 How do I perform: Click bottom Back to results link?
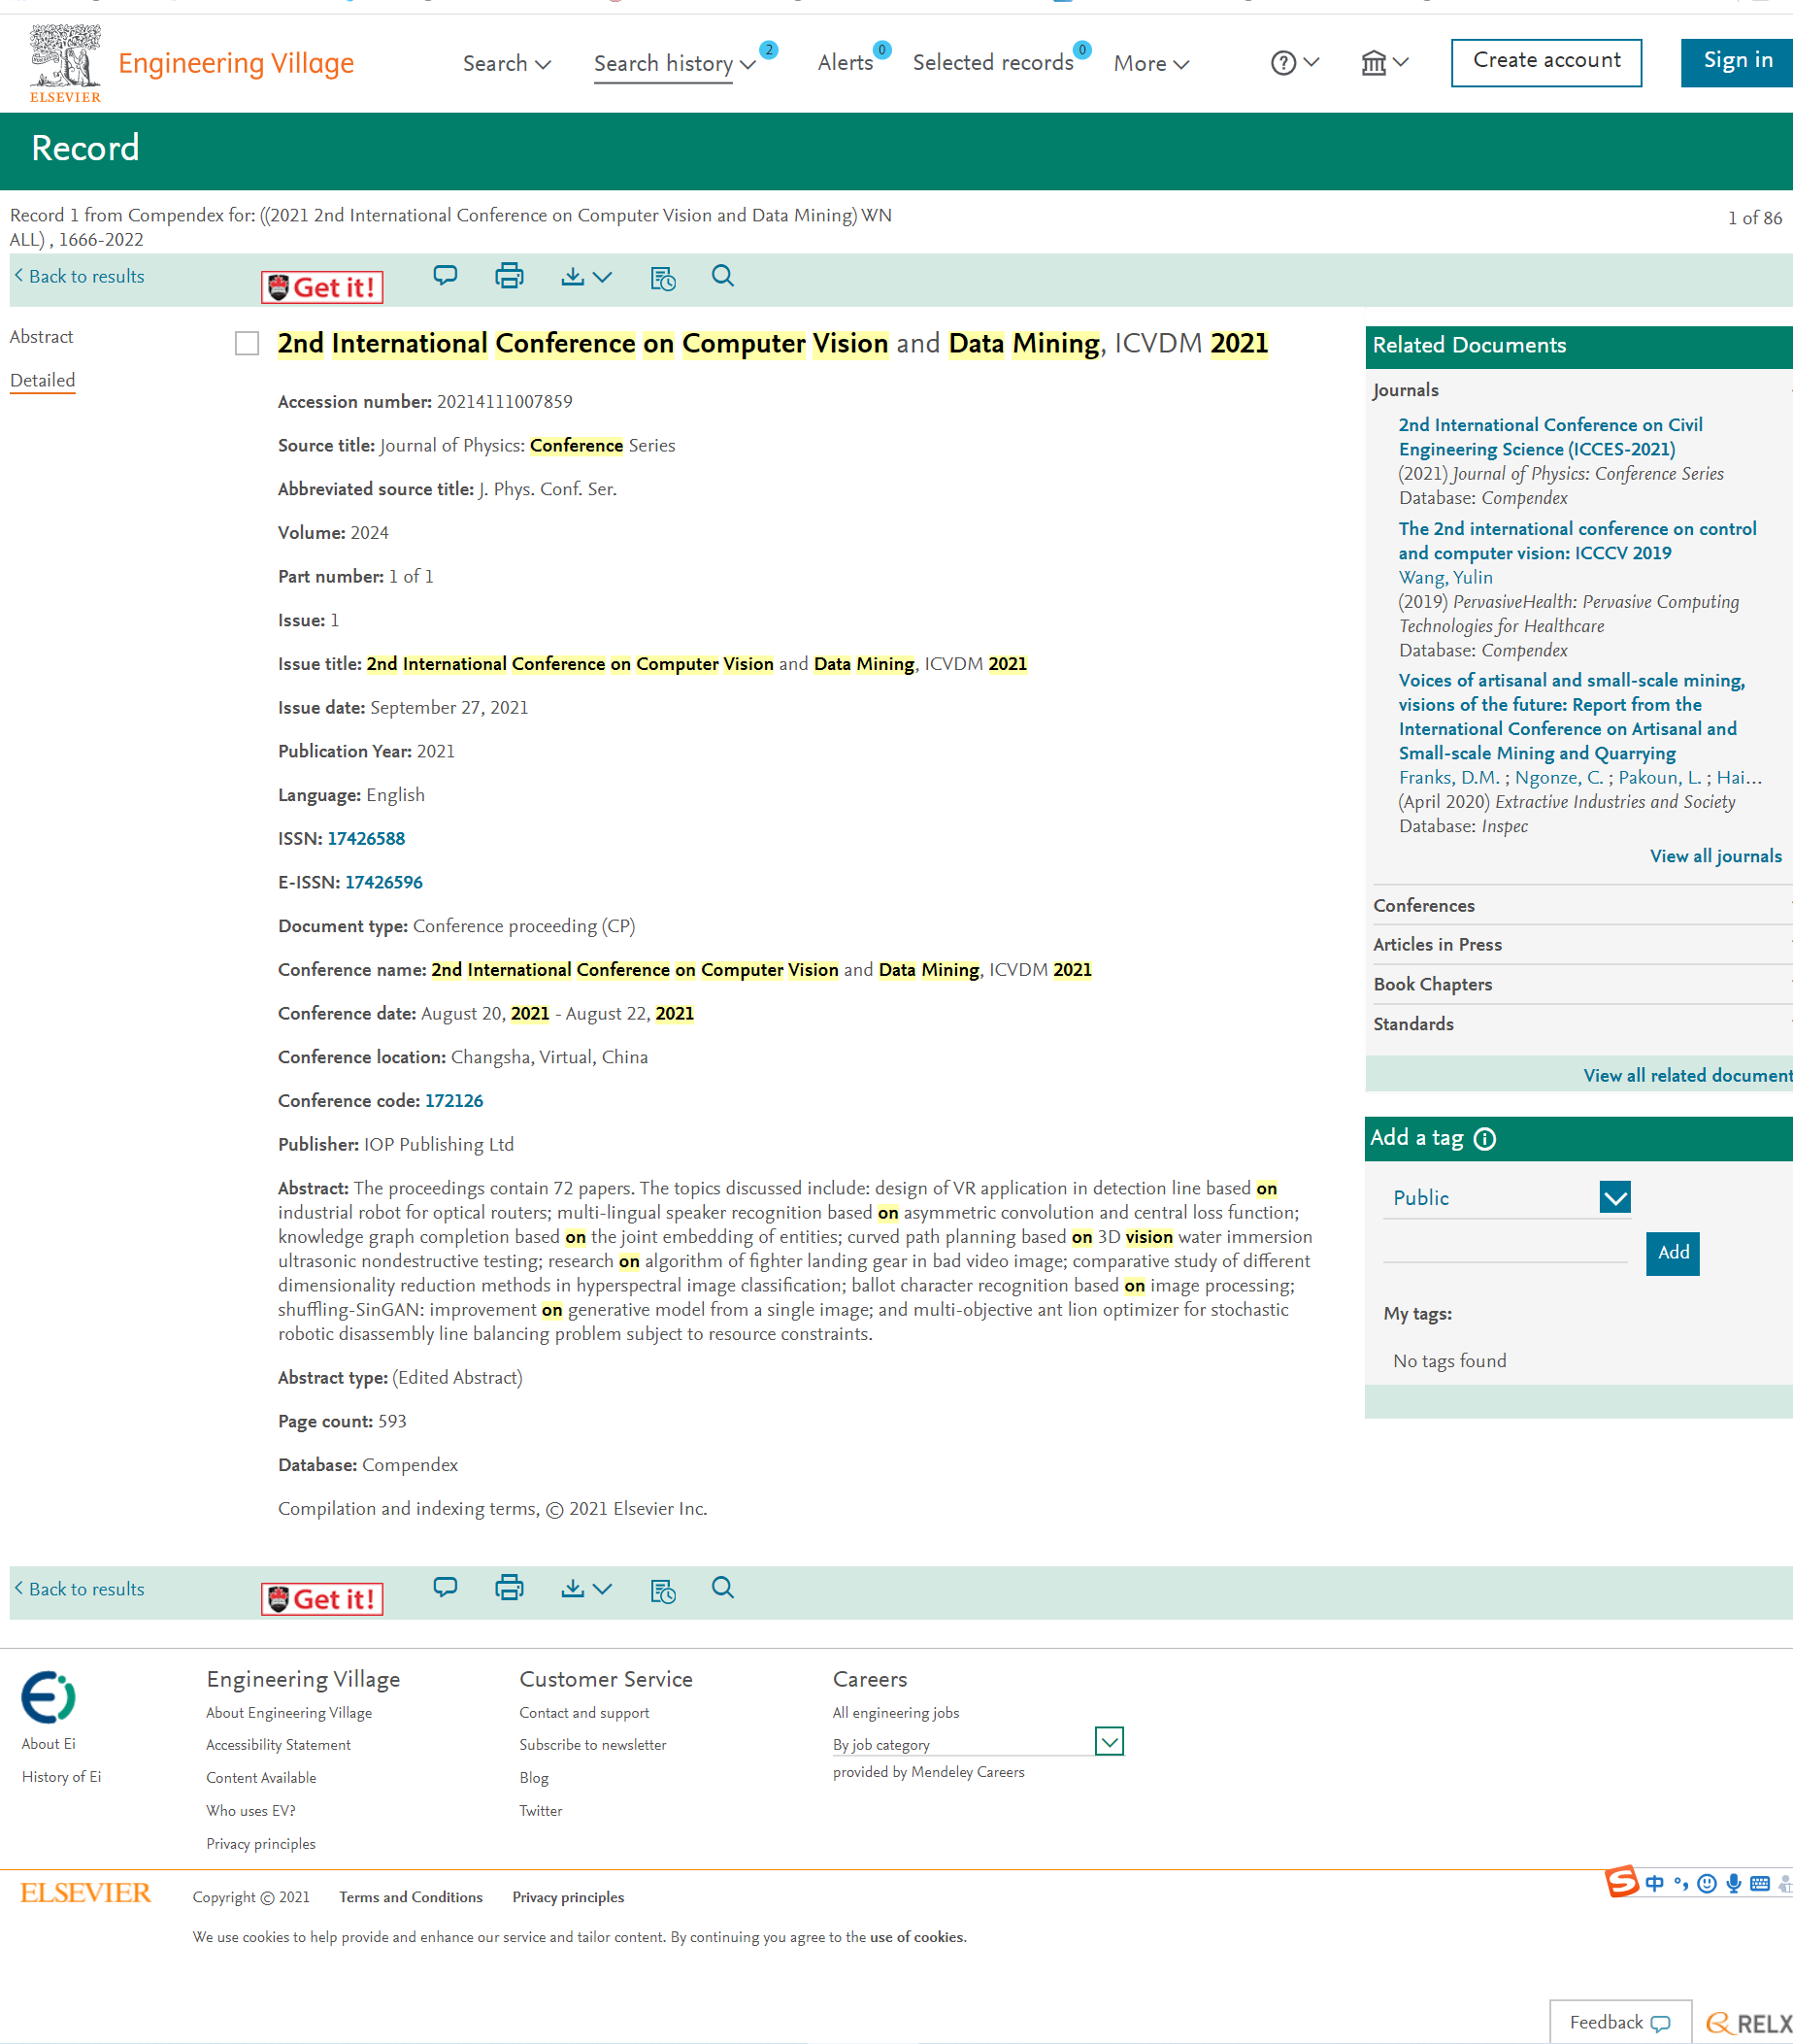[79, 1589]
